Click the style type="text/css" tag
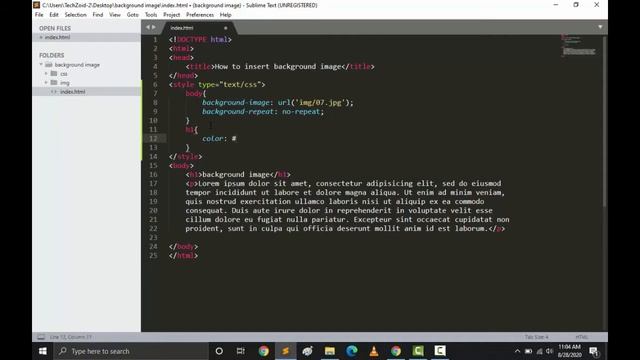 [217, 84]
